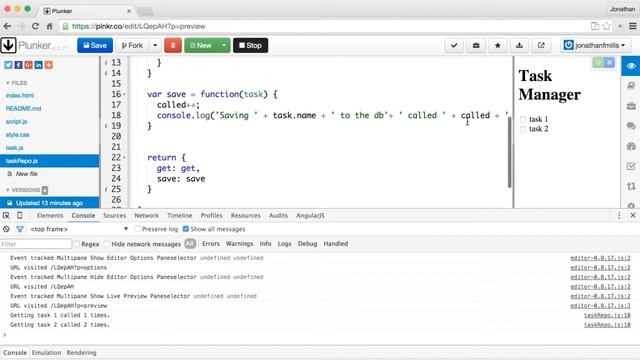
Task: Uncheck Show all messages checkbox
Action: point(186,229)
